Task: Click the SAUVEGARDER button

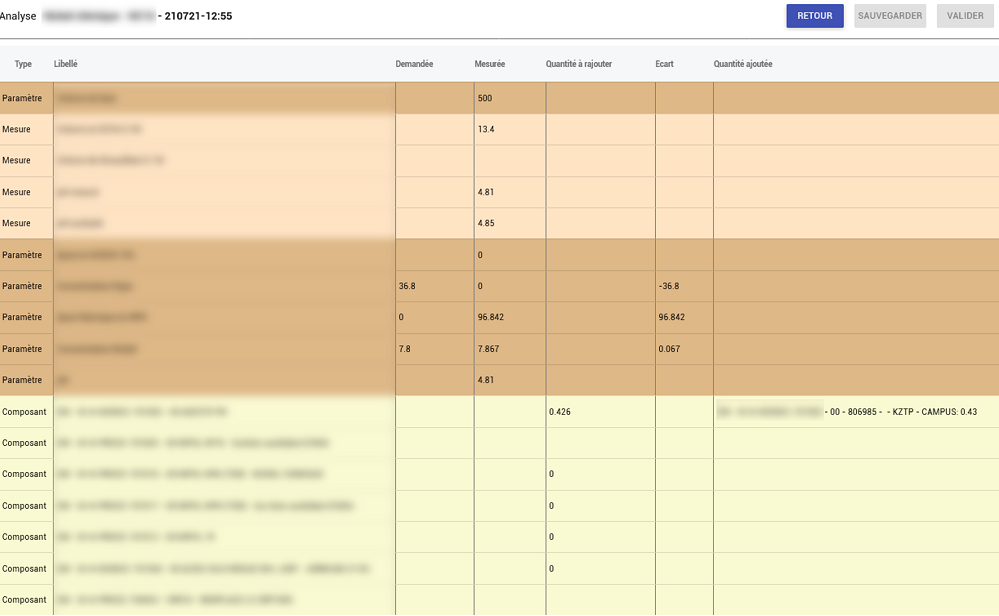Action: 889,16
